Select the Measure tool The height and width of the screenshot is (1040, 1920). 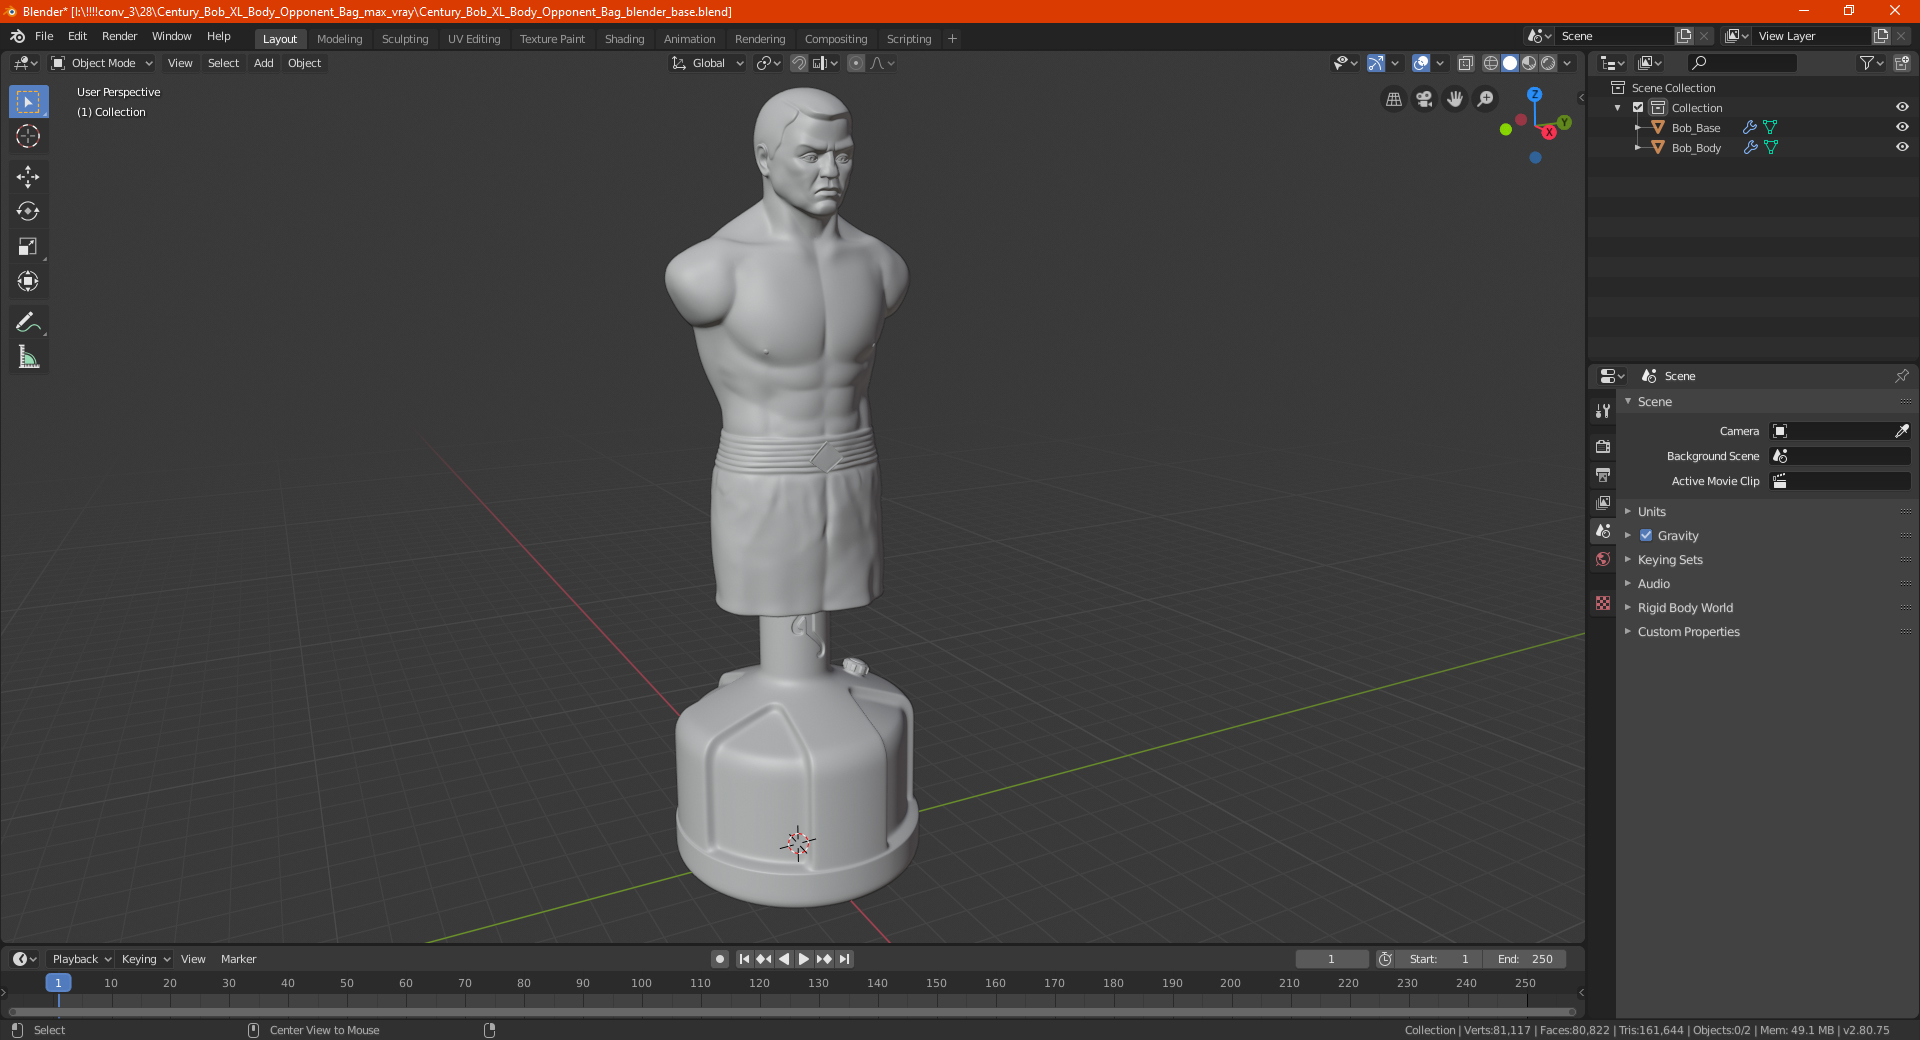click(x=28, y=357)
